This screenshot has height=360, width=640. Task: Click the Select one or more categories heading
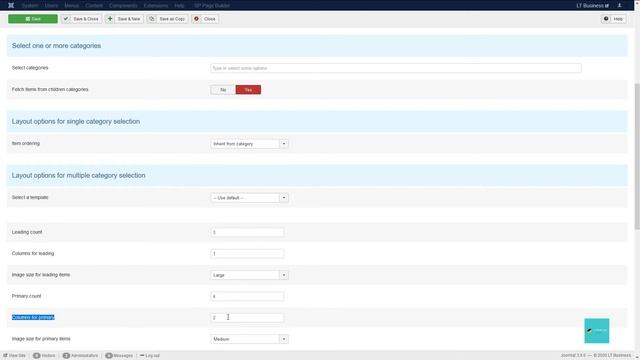[56, 46]
